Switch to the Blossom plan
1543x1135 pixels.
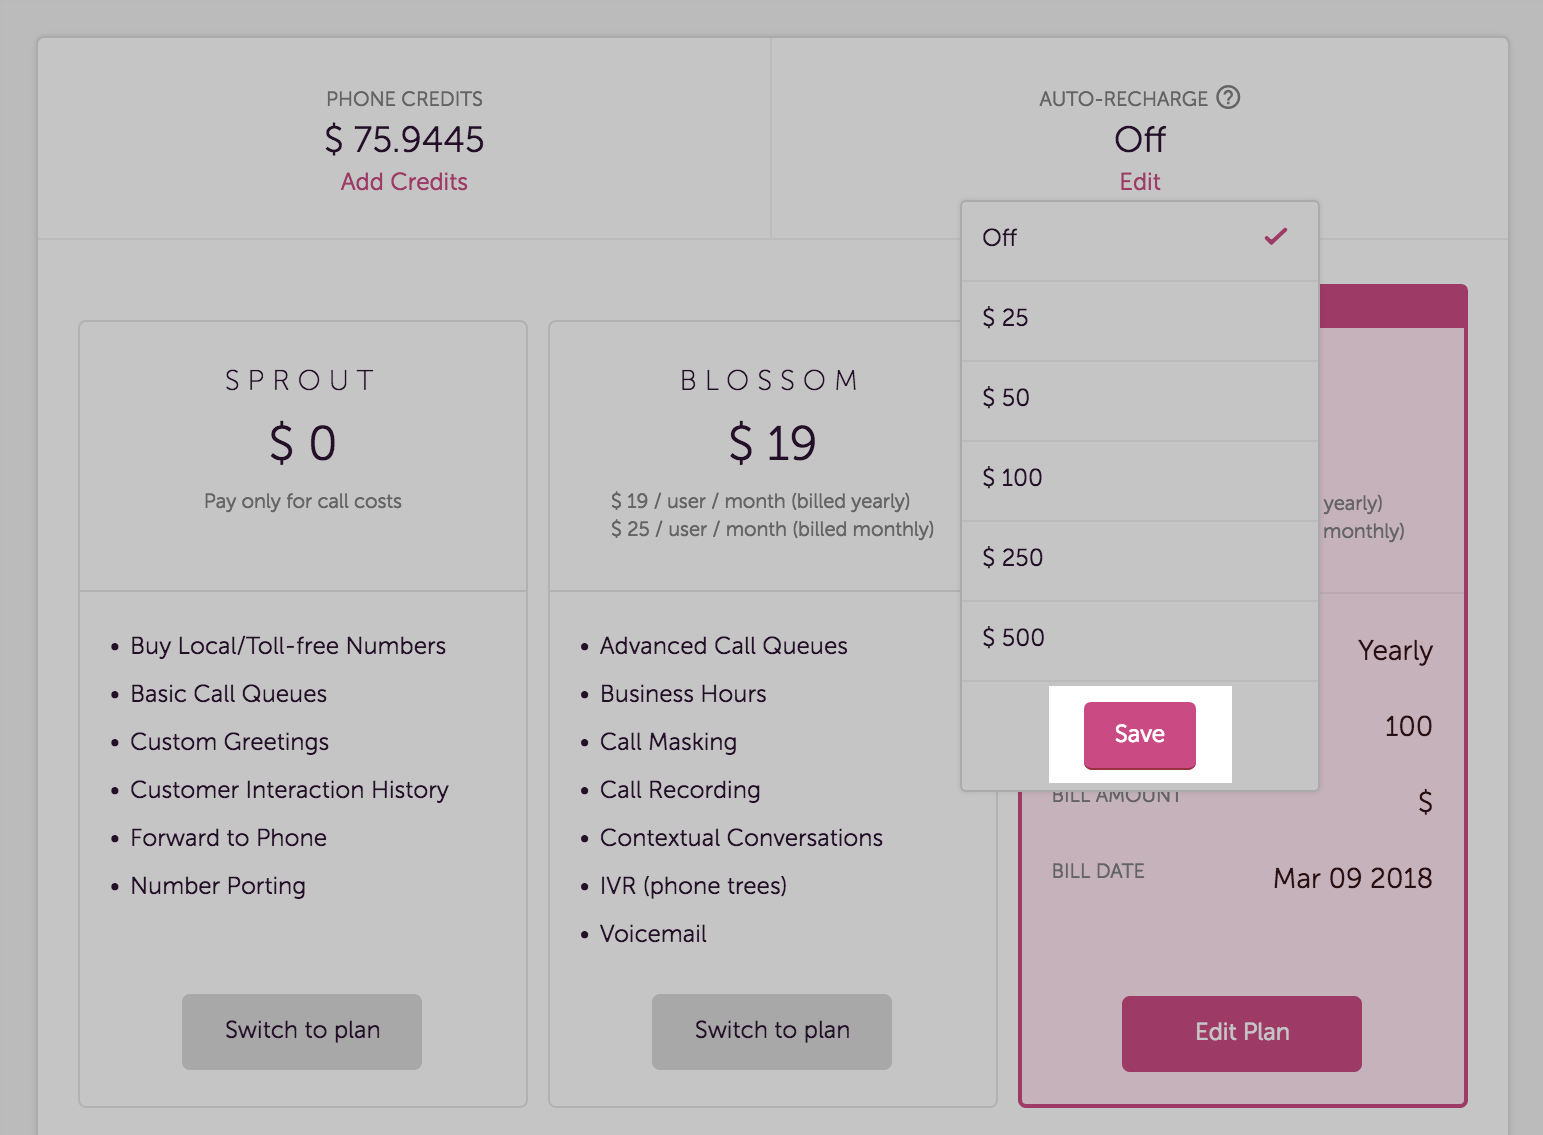click(x=772, y=1031)
